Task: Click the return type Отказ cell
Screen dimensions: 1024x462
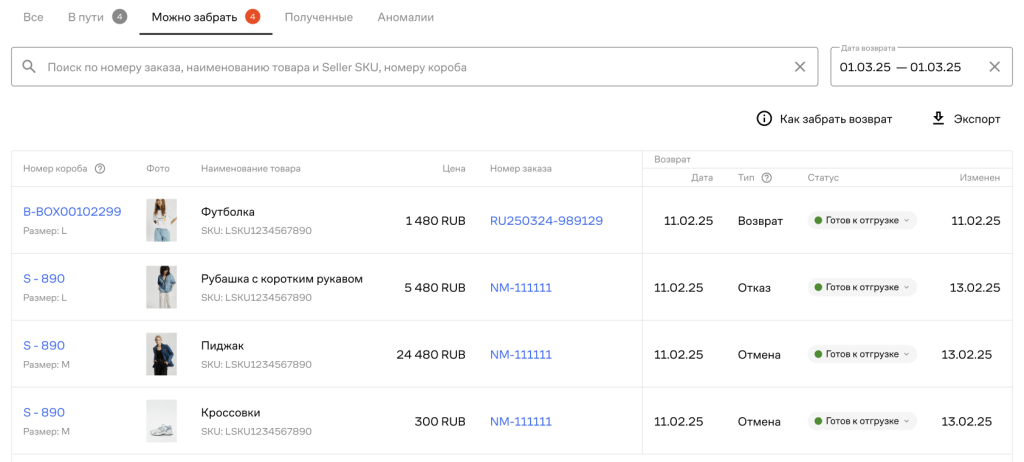Action: point(754,288)
